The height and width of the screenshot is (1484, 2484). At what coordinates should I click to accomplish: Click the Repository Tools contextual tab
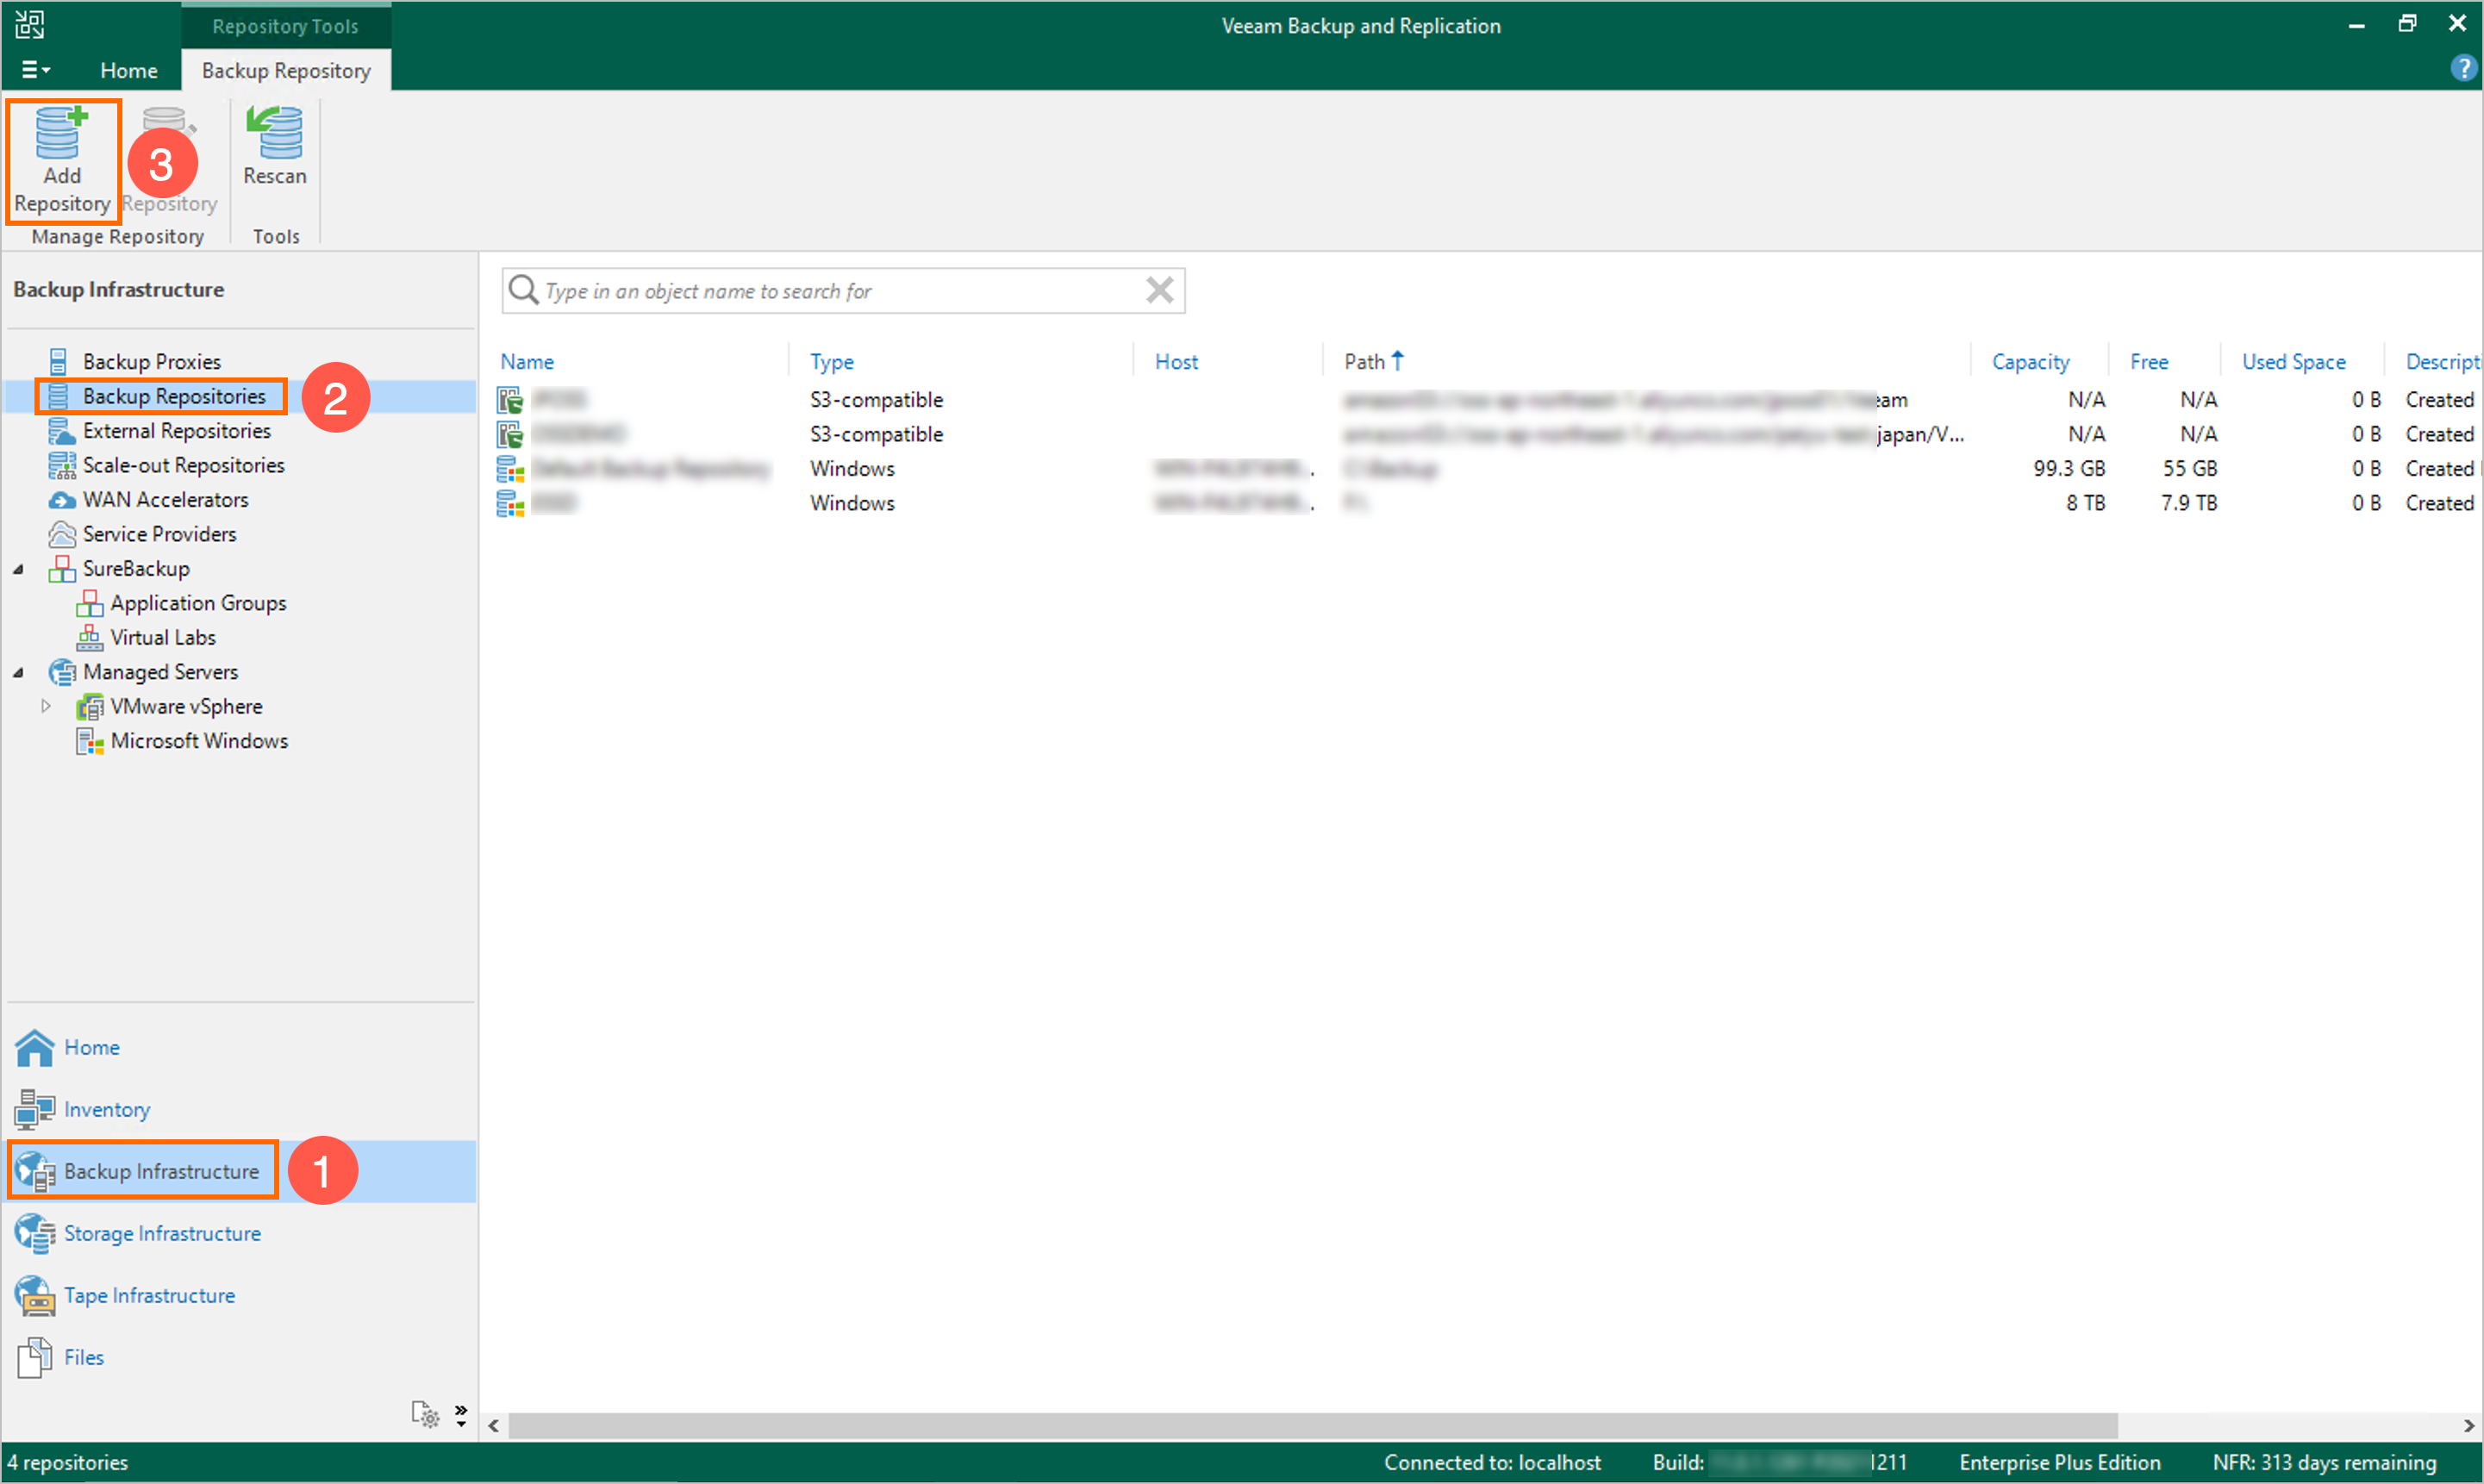285,26
